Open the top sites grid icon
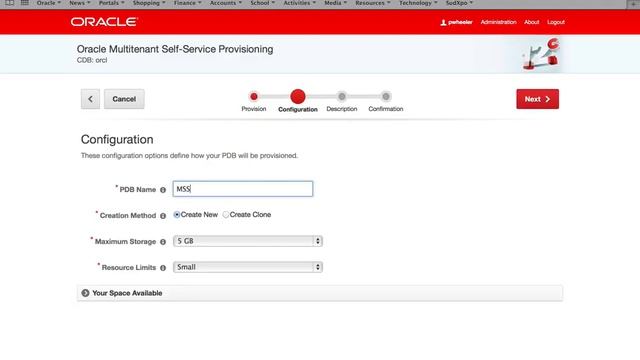 [x=24, y=3]
